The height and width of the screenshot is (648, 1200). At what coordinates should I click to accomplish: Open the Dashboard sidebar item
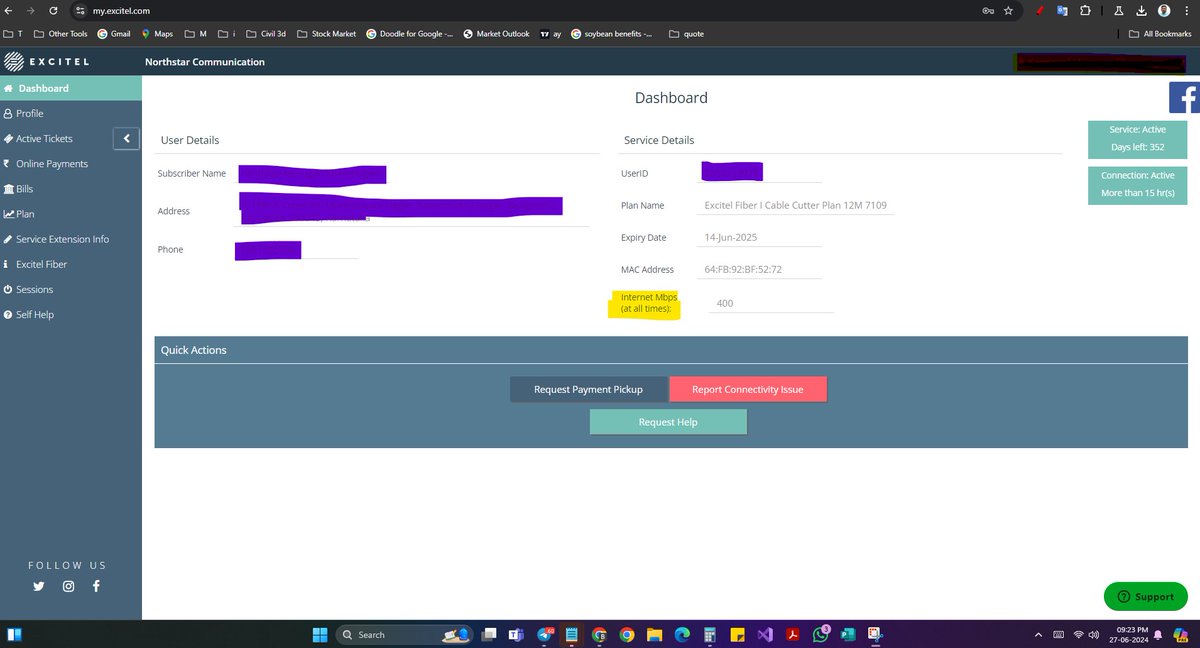pyautogui.click(x=70, y=88)
